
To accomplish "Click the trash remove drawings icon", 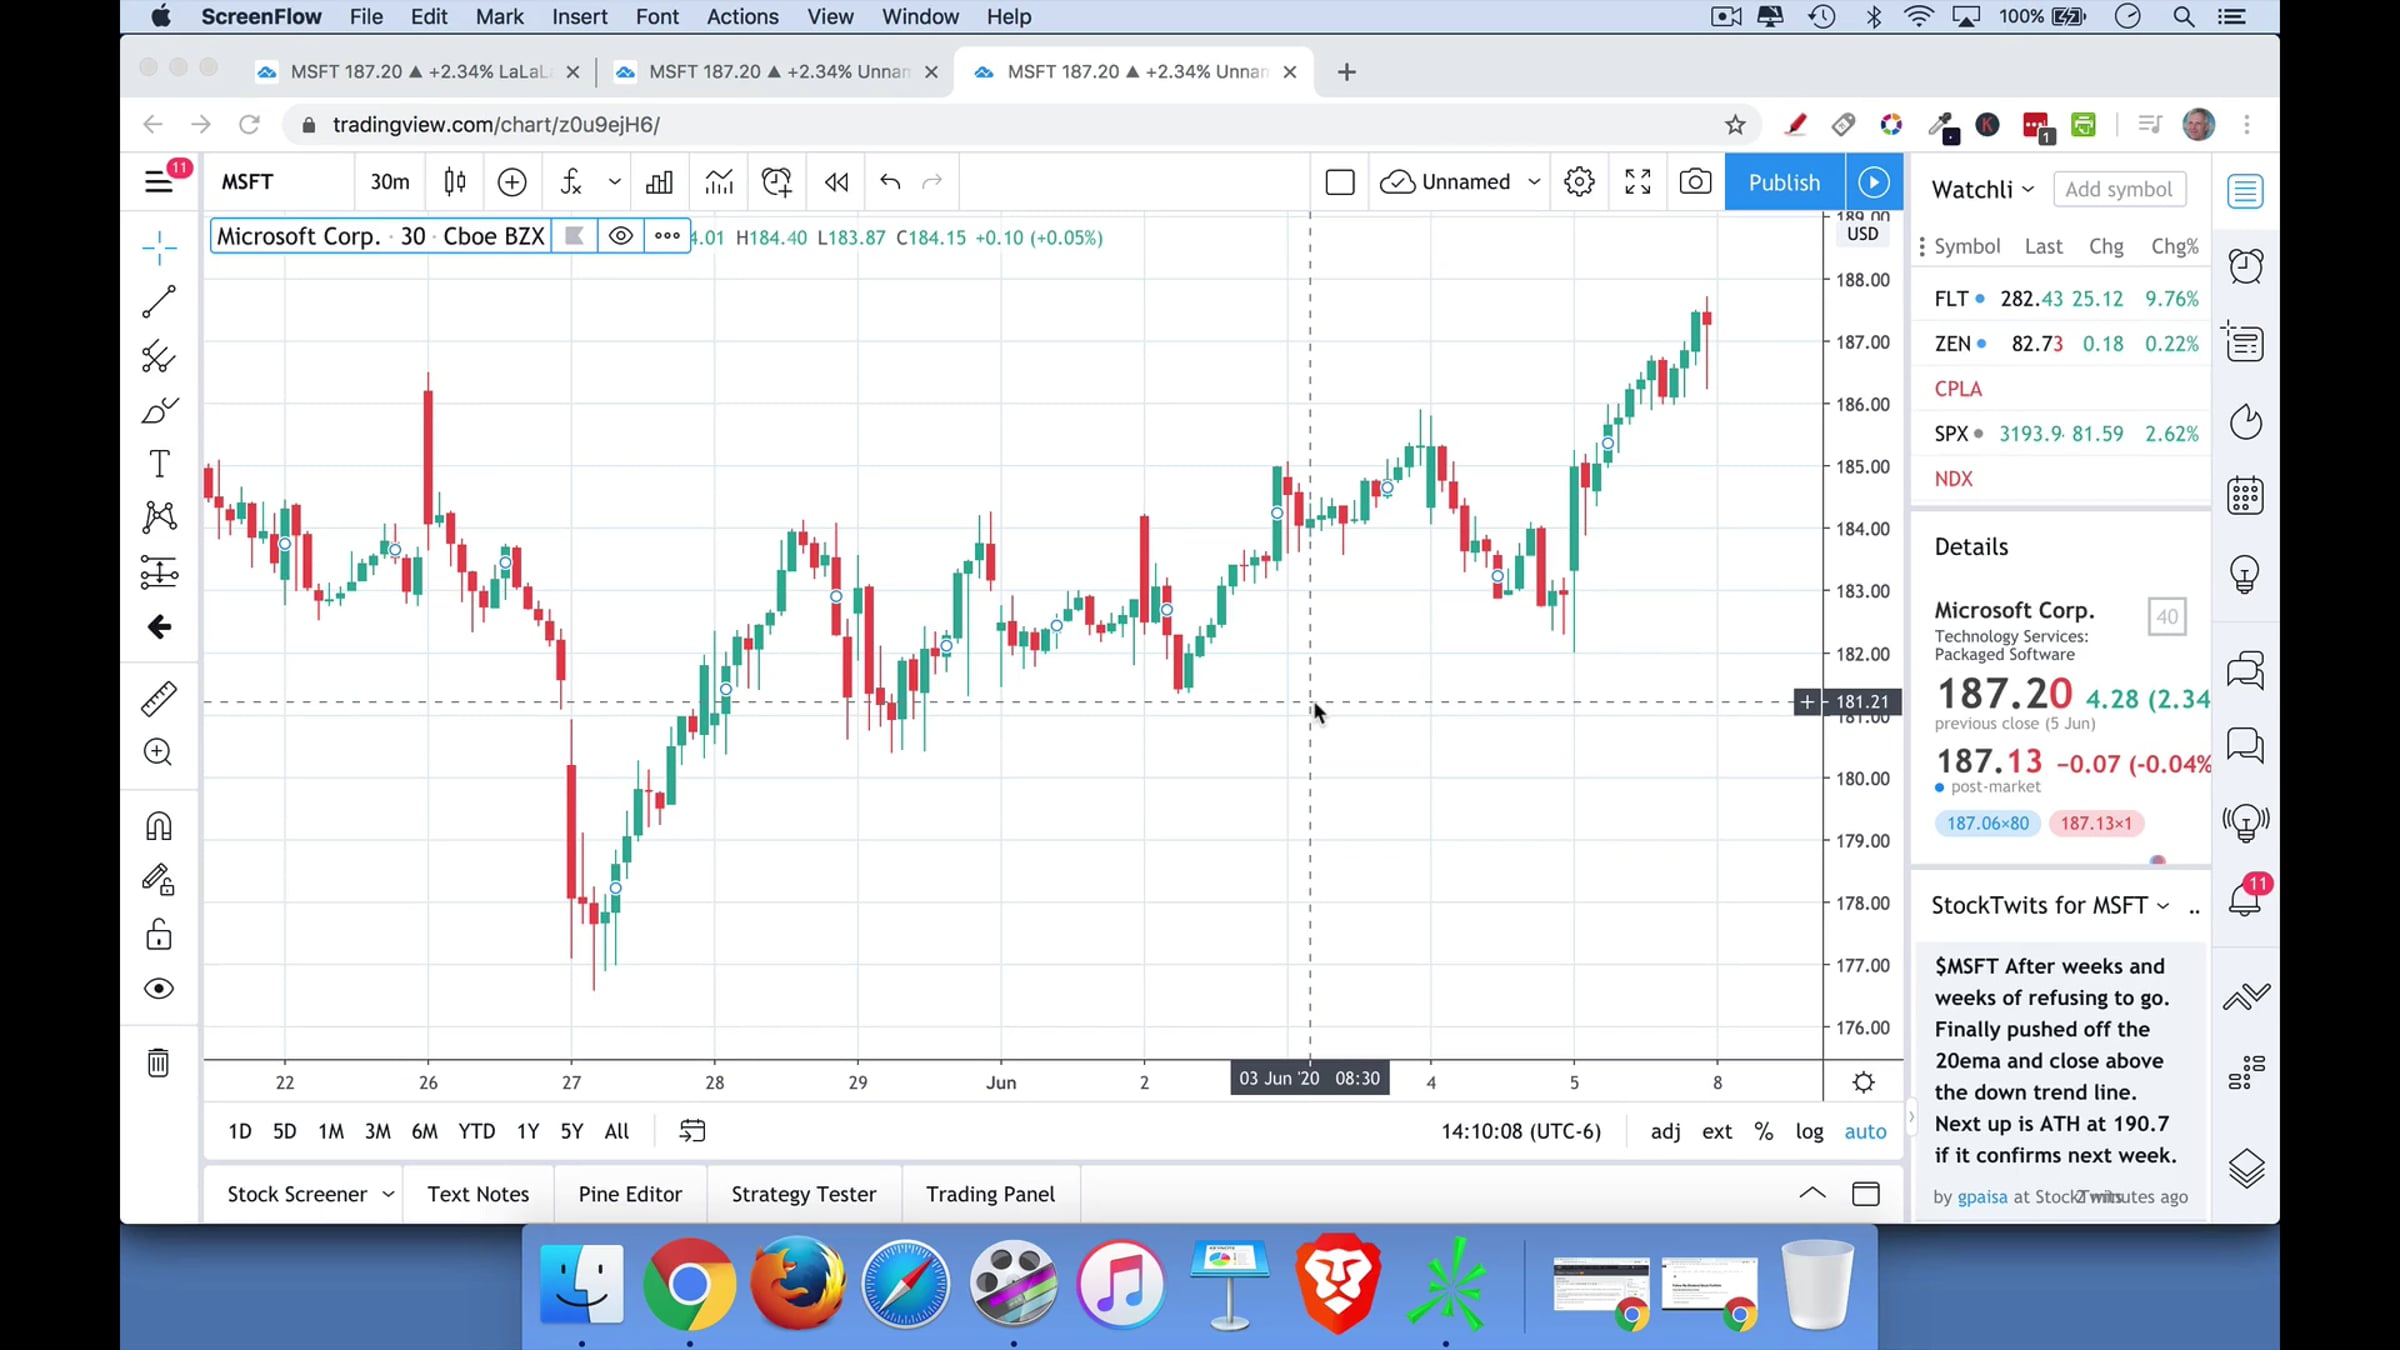I will (x=159, y=1062).
